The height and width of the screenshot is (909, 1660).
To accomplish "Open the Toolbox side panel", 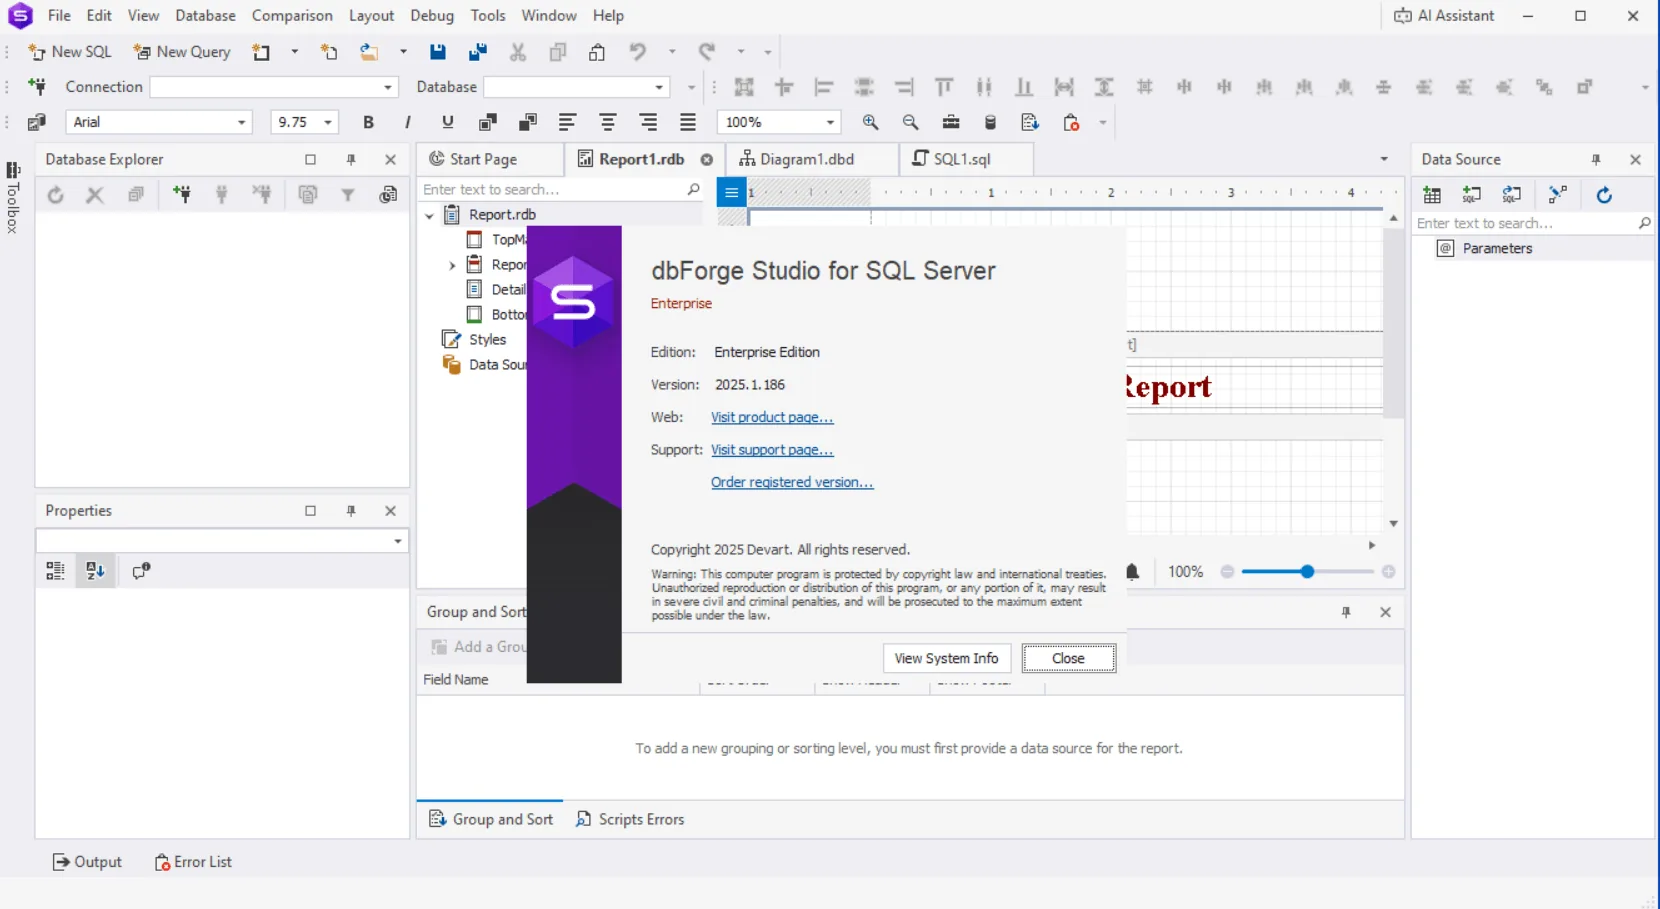I will (x=13, y=197).
